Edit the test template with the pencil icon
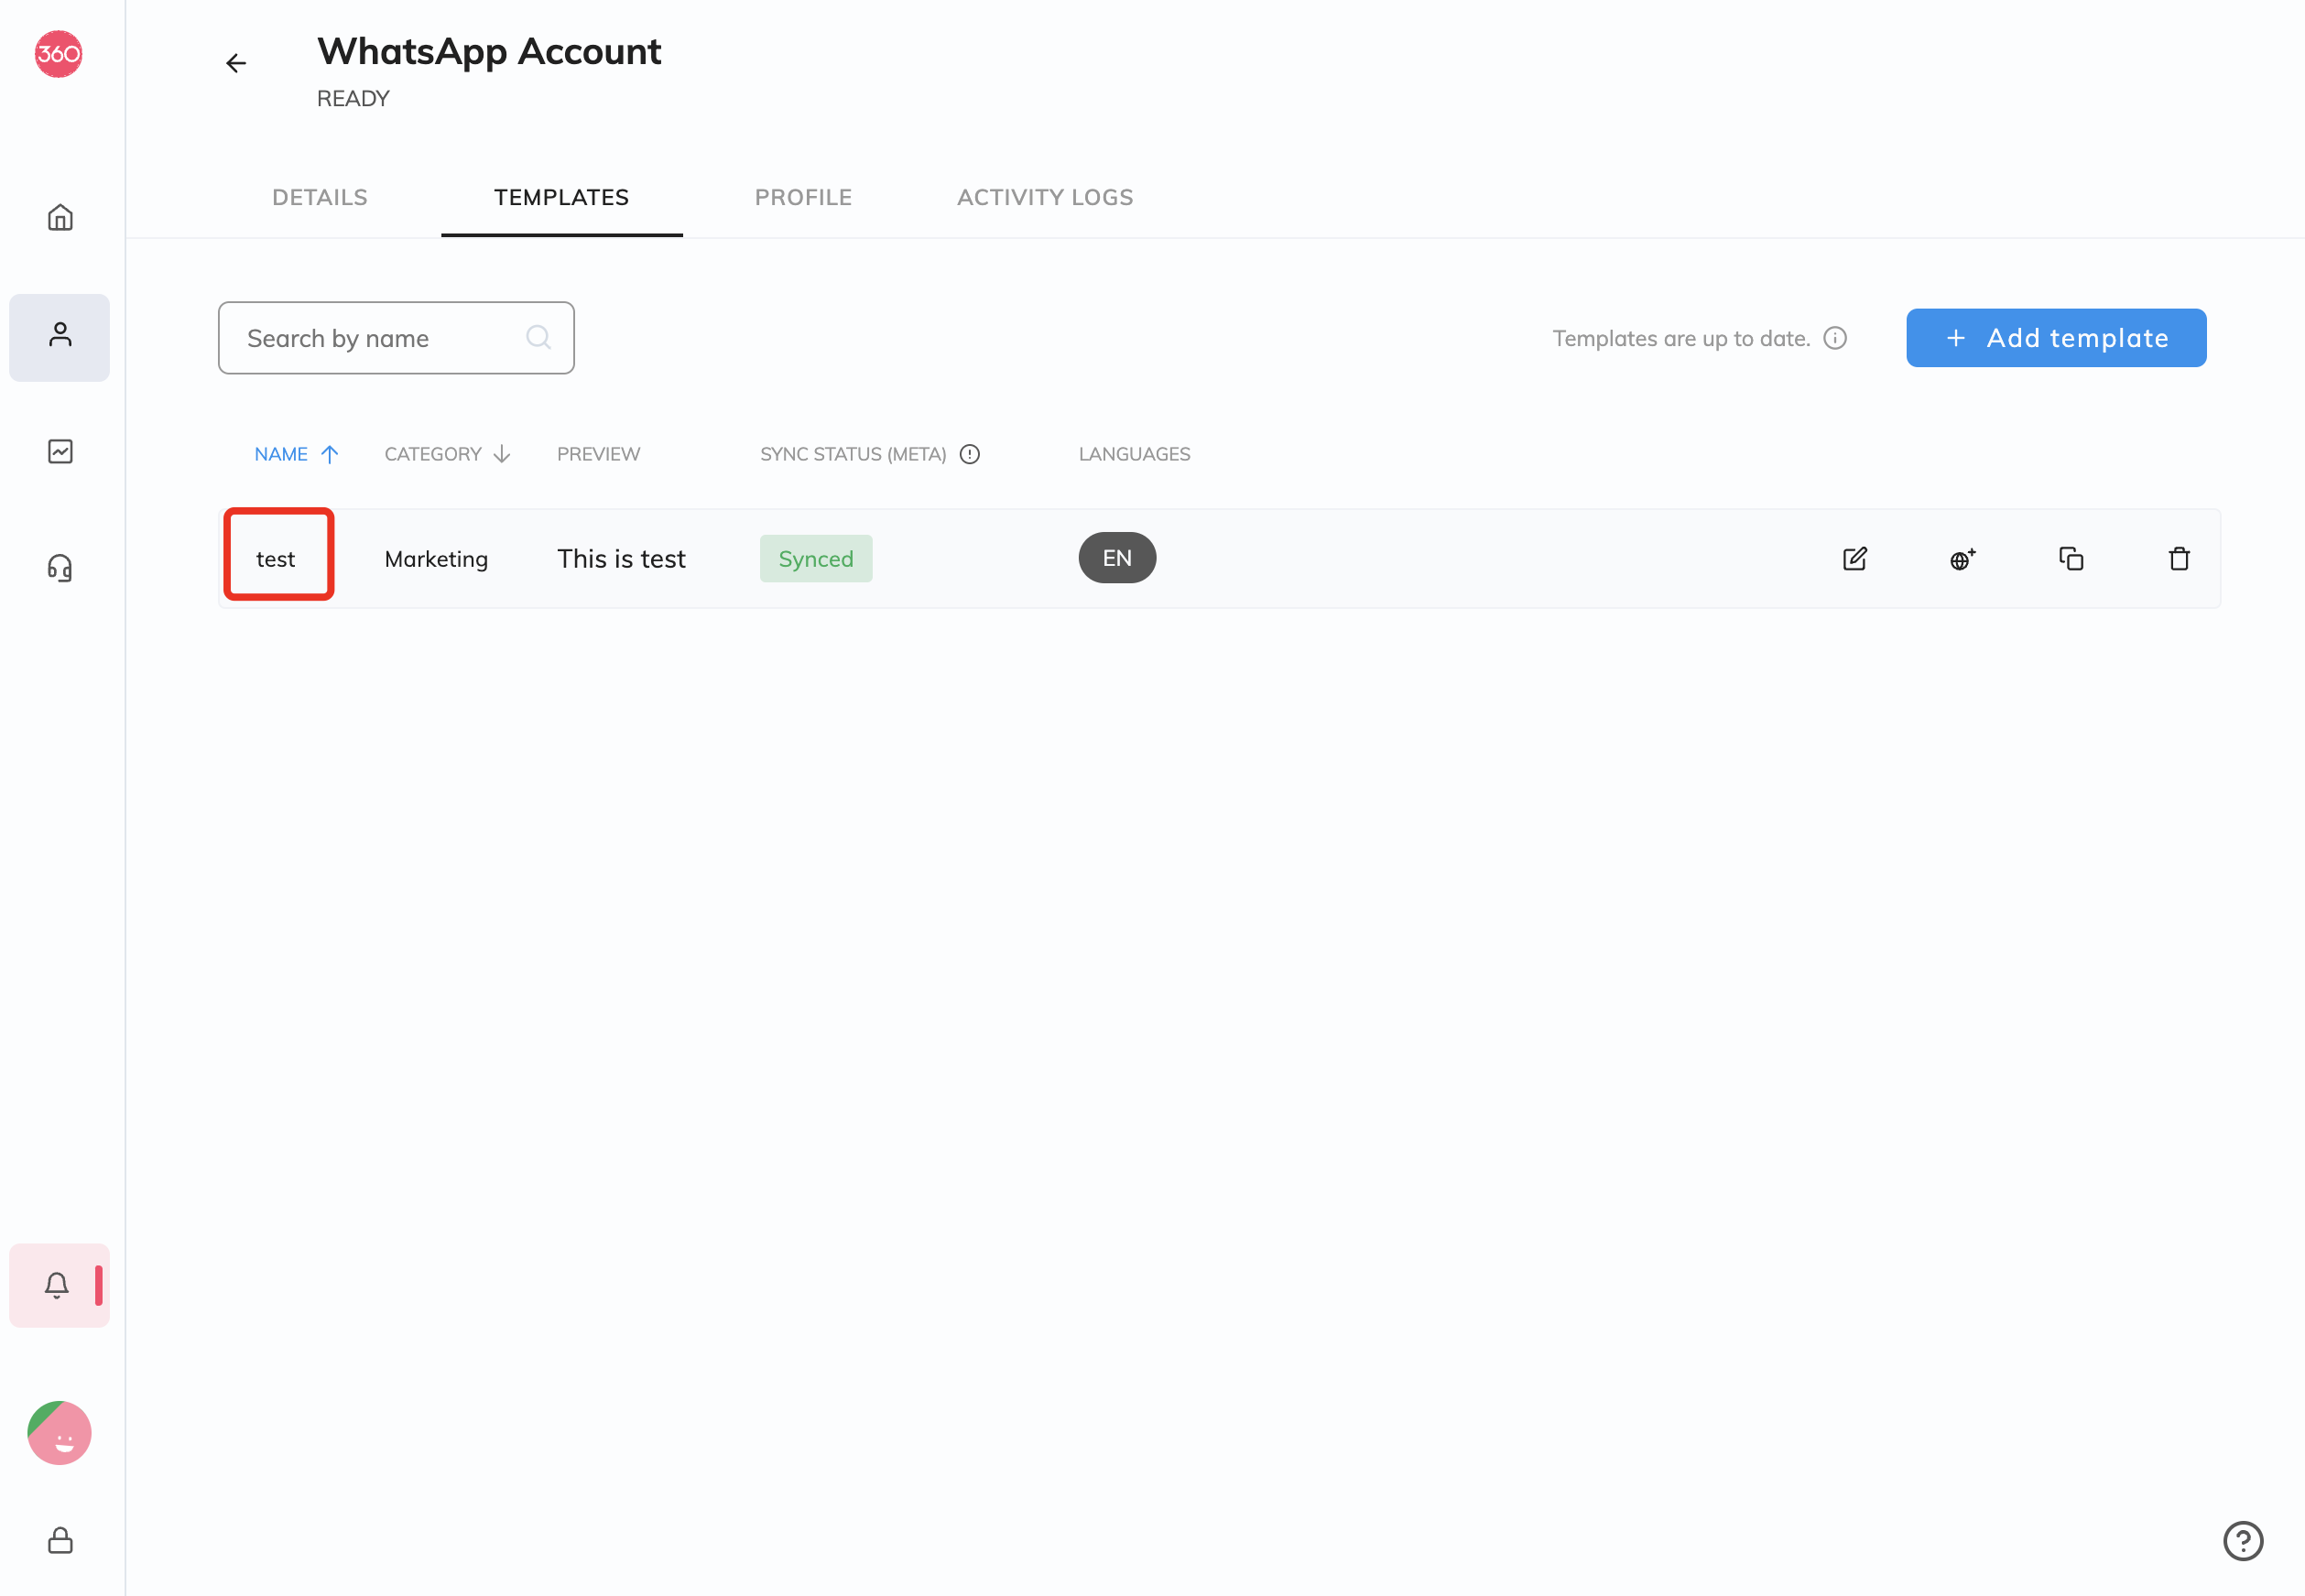Image resolution: width=2305 pixels, height=1596 pixels. (x=1855, y=559)
